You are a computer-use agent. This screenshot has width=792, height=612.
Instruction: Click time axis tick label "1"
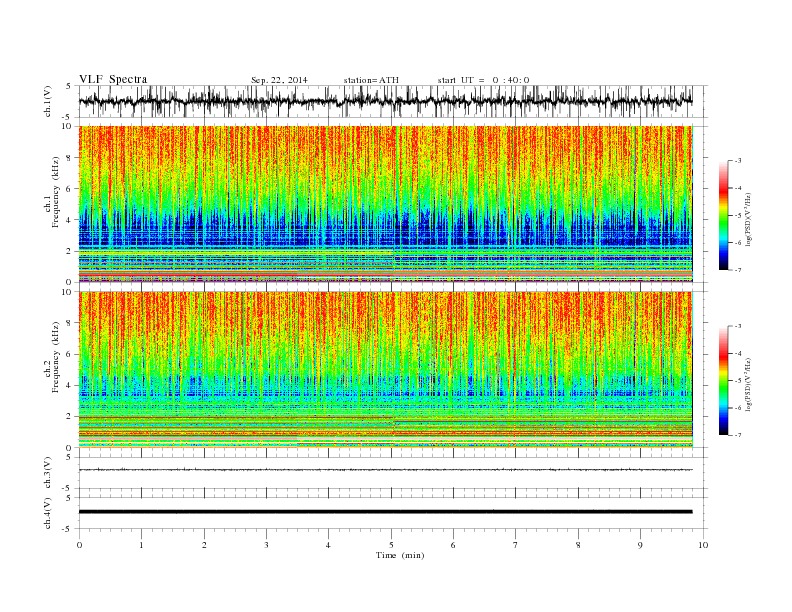point(141,545)
